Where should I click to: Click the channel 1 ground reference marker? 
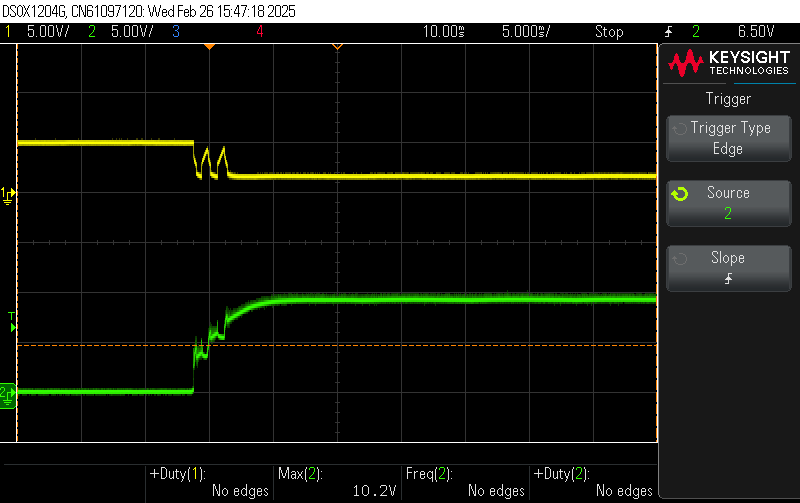point(8,195)
